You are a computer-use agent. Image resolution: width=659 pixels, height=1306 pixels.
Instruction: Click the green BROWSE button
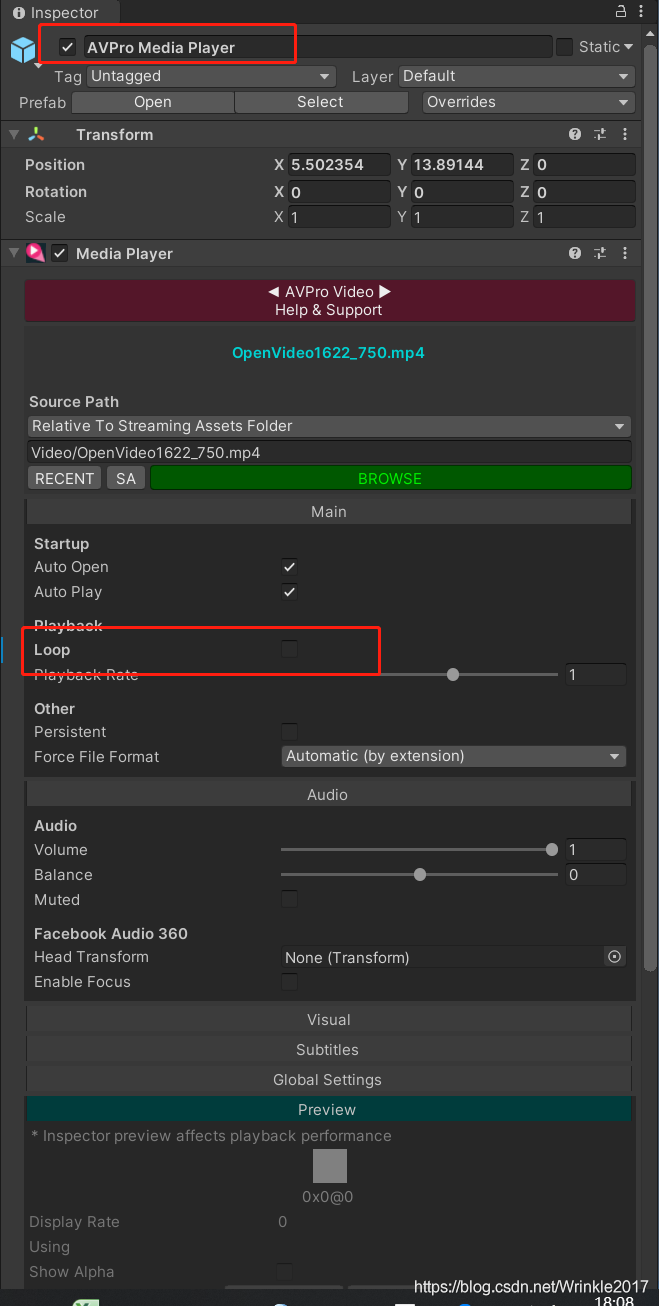point(390,478)
